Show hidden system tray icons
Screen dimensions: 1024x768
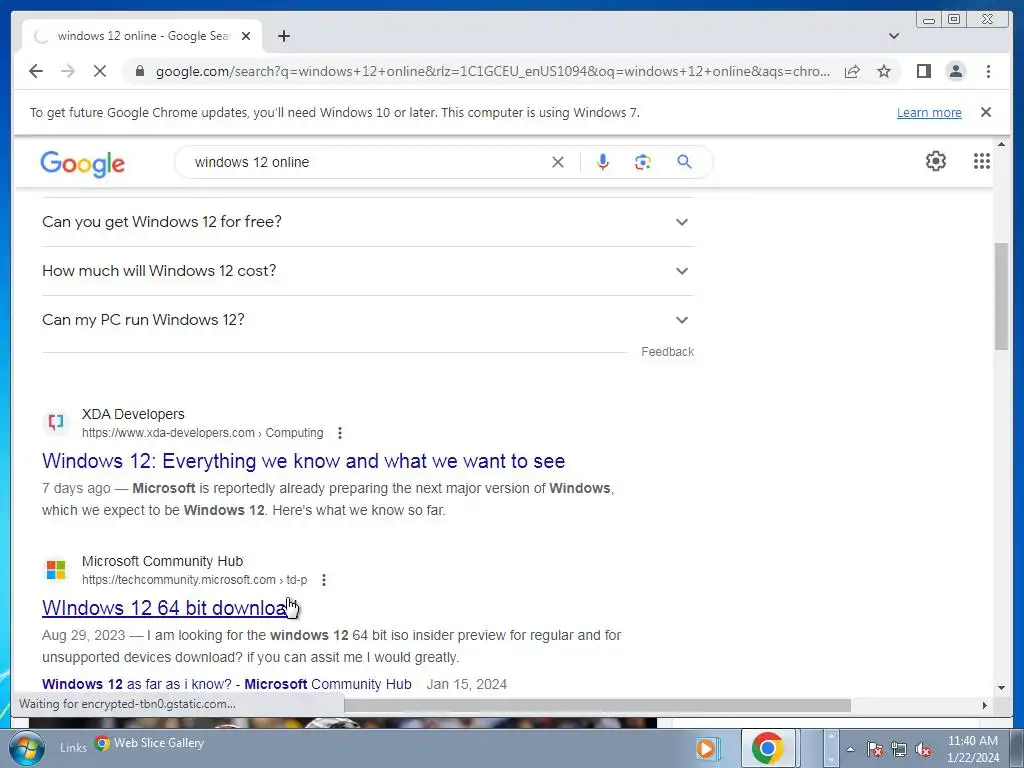850,750
